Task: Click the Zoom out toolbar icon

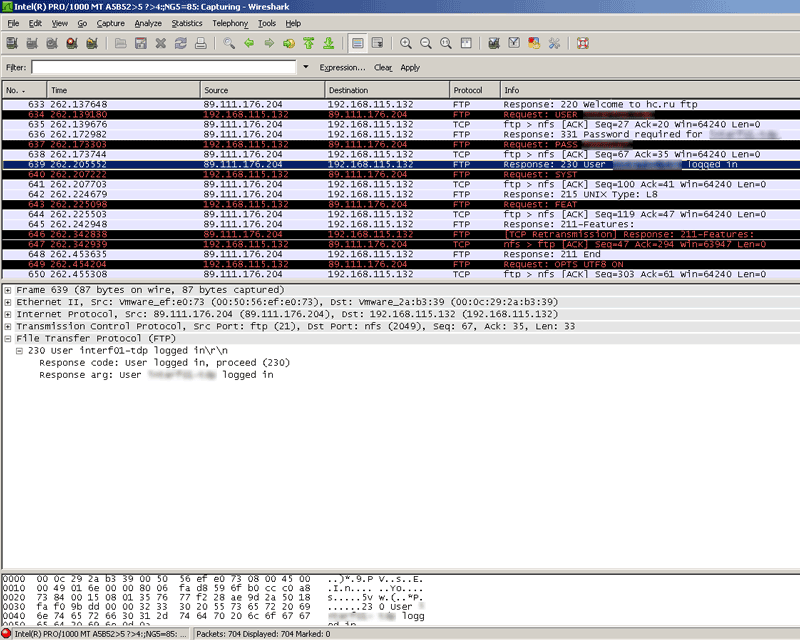Action: (x=426, y=44)
